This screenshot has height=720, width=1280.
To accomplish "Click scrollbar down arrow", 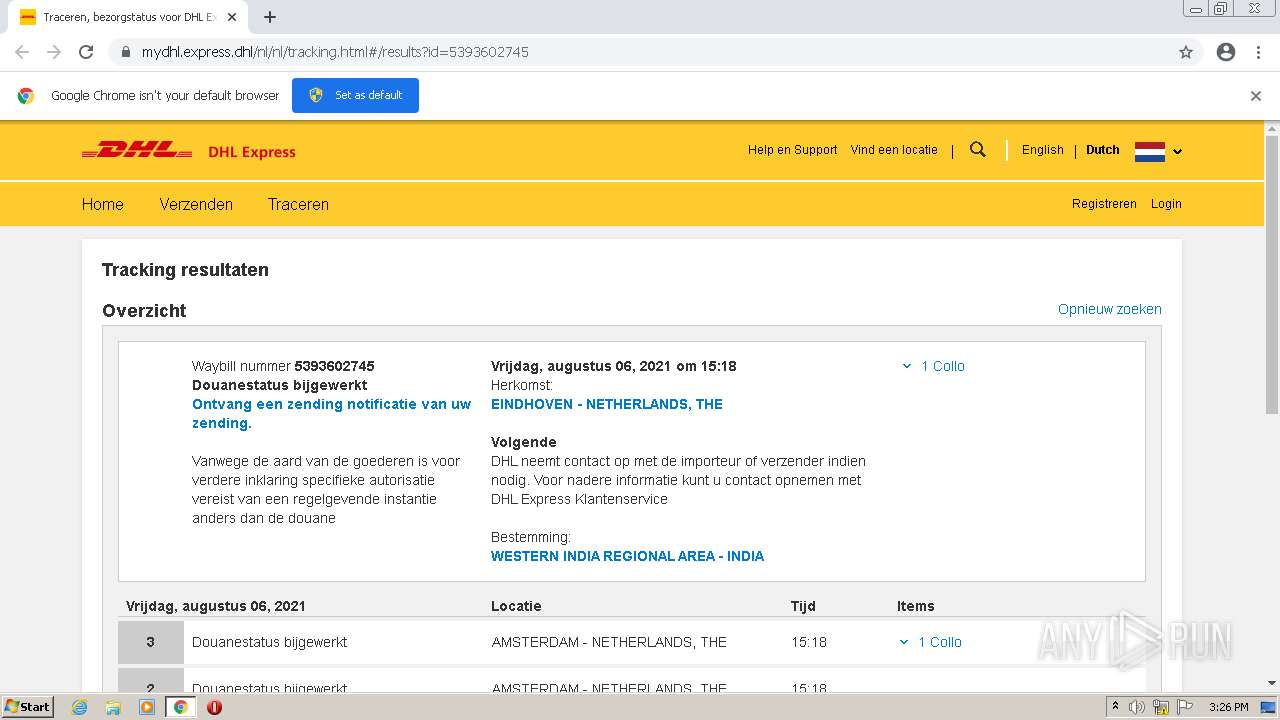I will (x=1272, y=683).
